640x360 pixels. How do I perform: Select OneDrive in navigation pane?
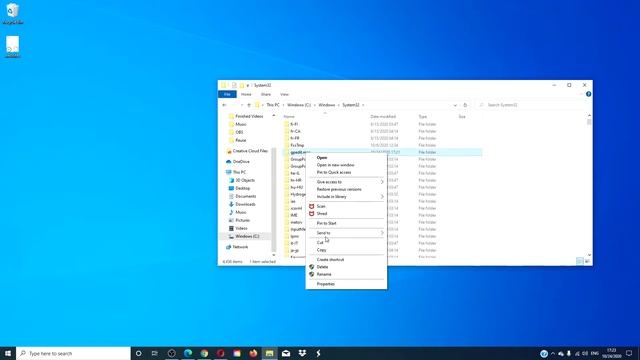[241, 162]
